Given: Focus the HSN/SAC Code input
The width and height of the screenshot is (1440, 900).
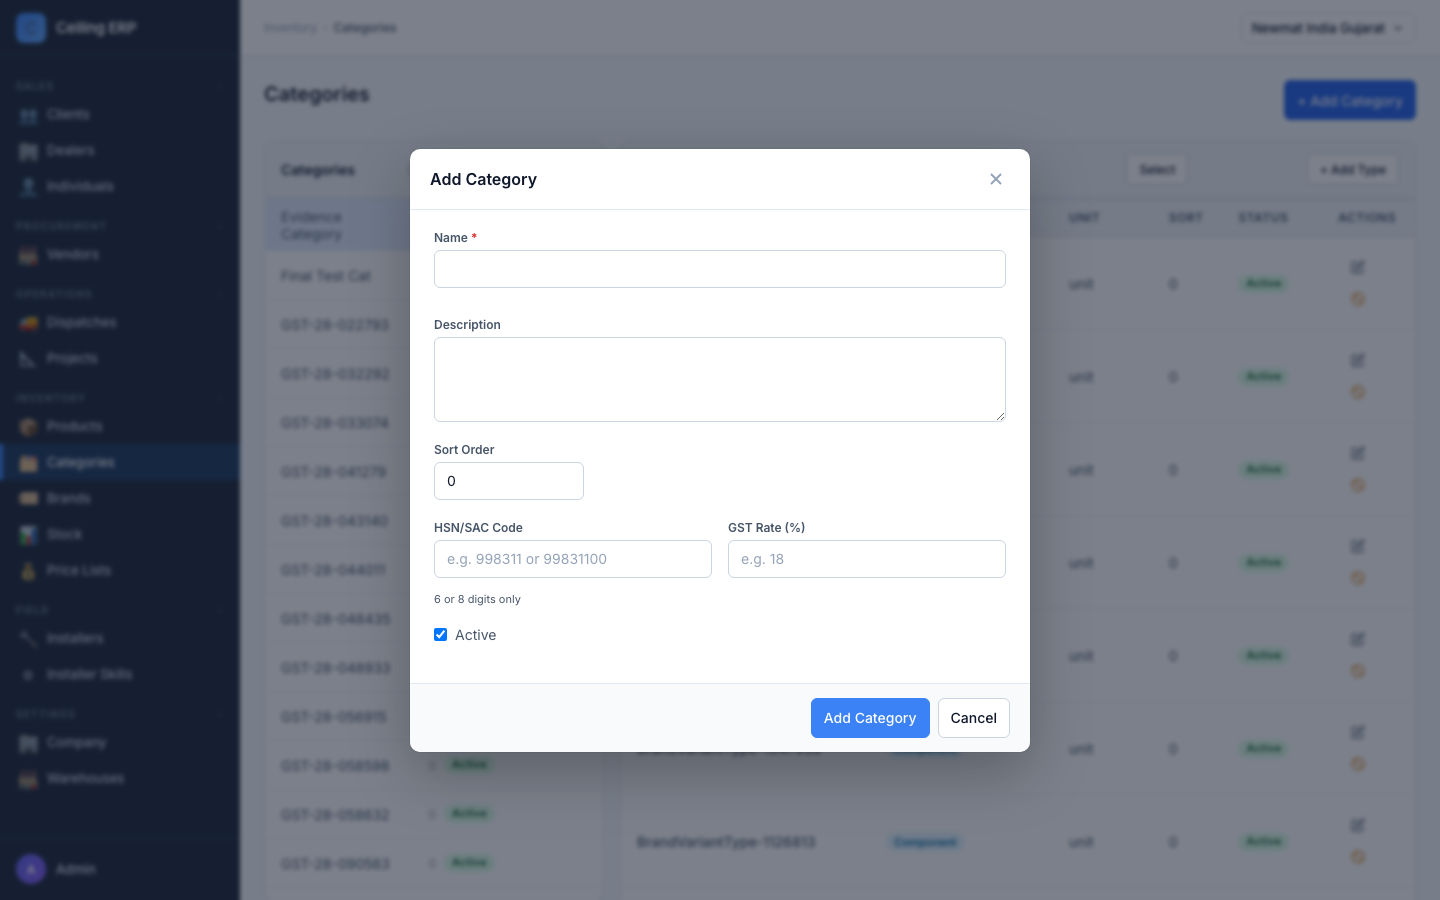Looking at the screenshot, I should 573,559.
